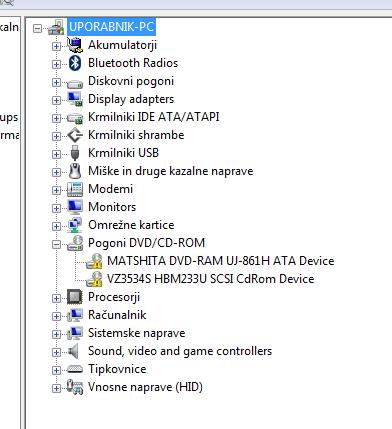Expand the Računalnik category
Viewport: 392px width, 429px height.
point(56,316)
